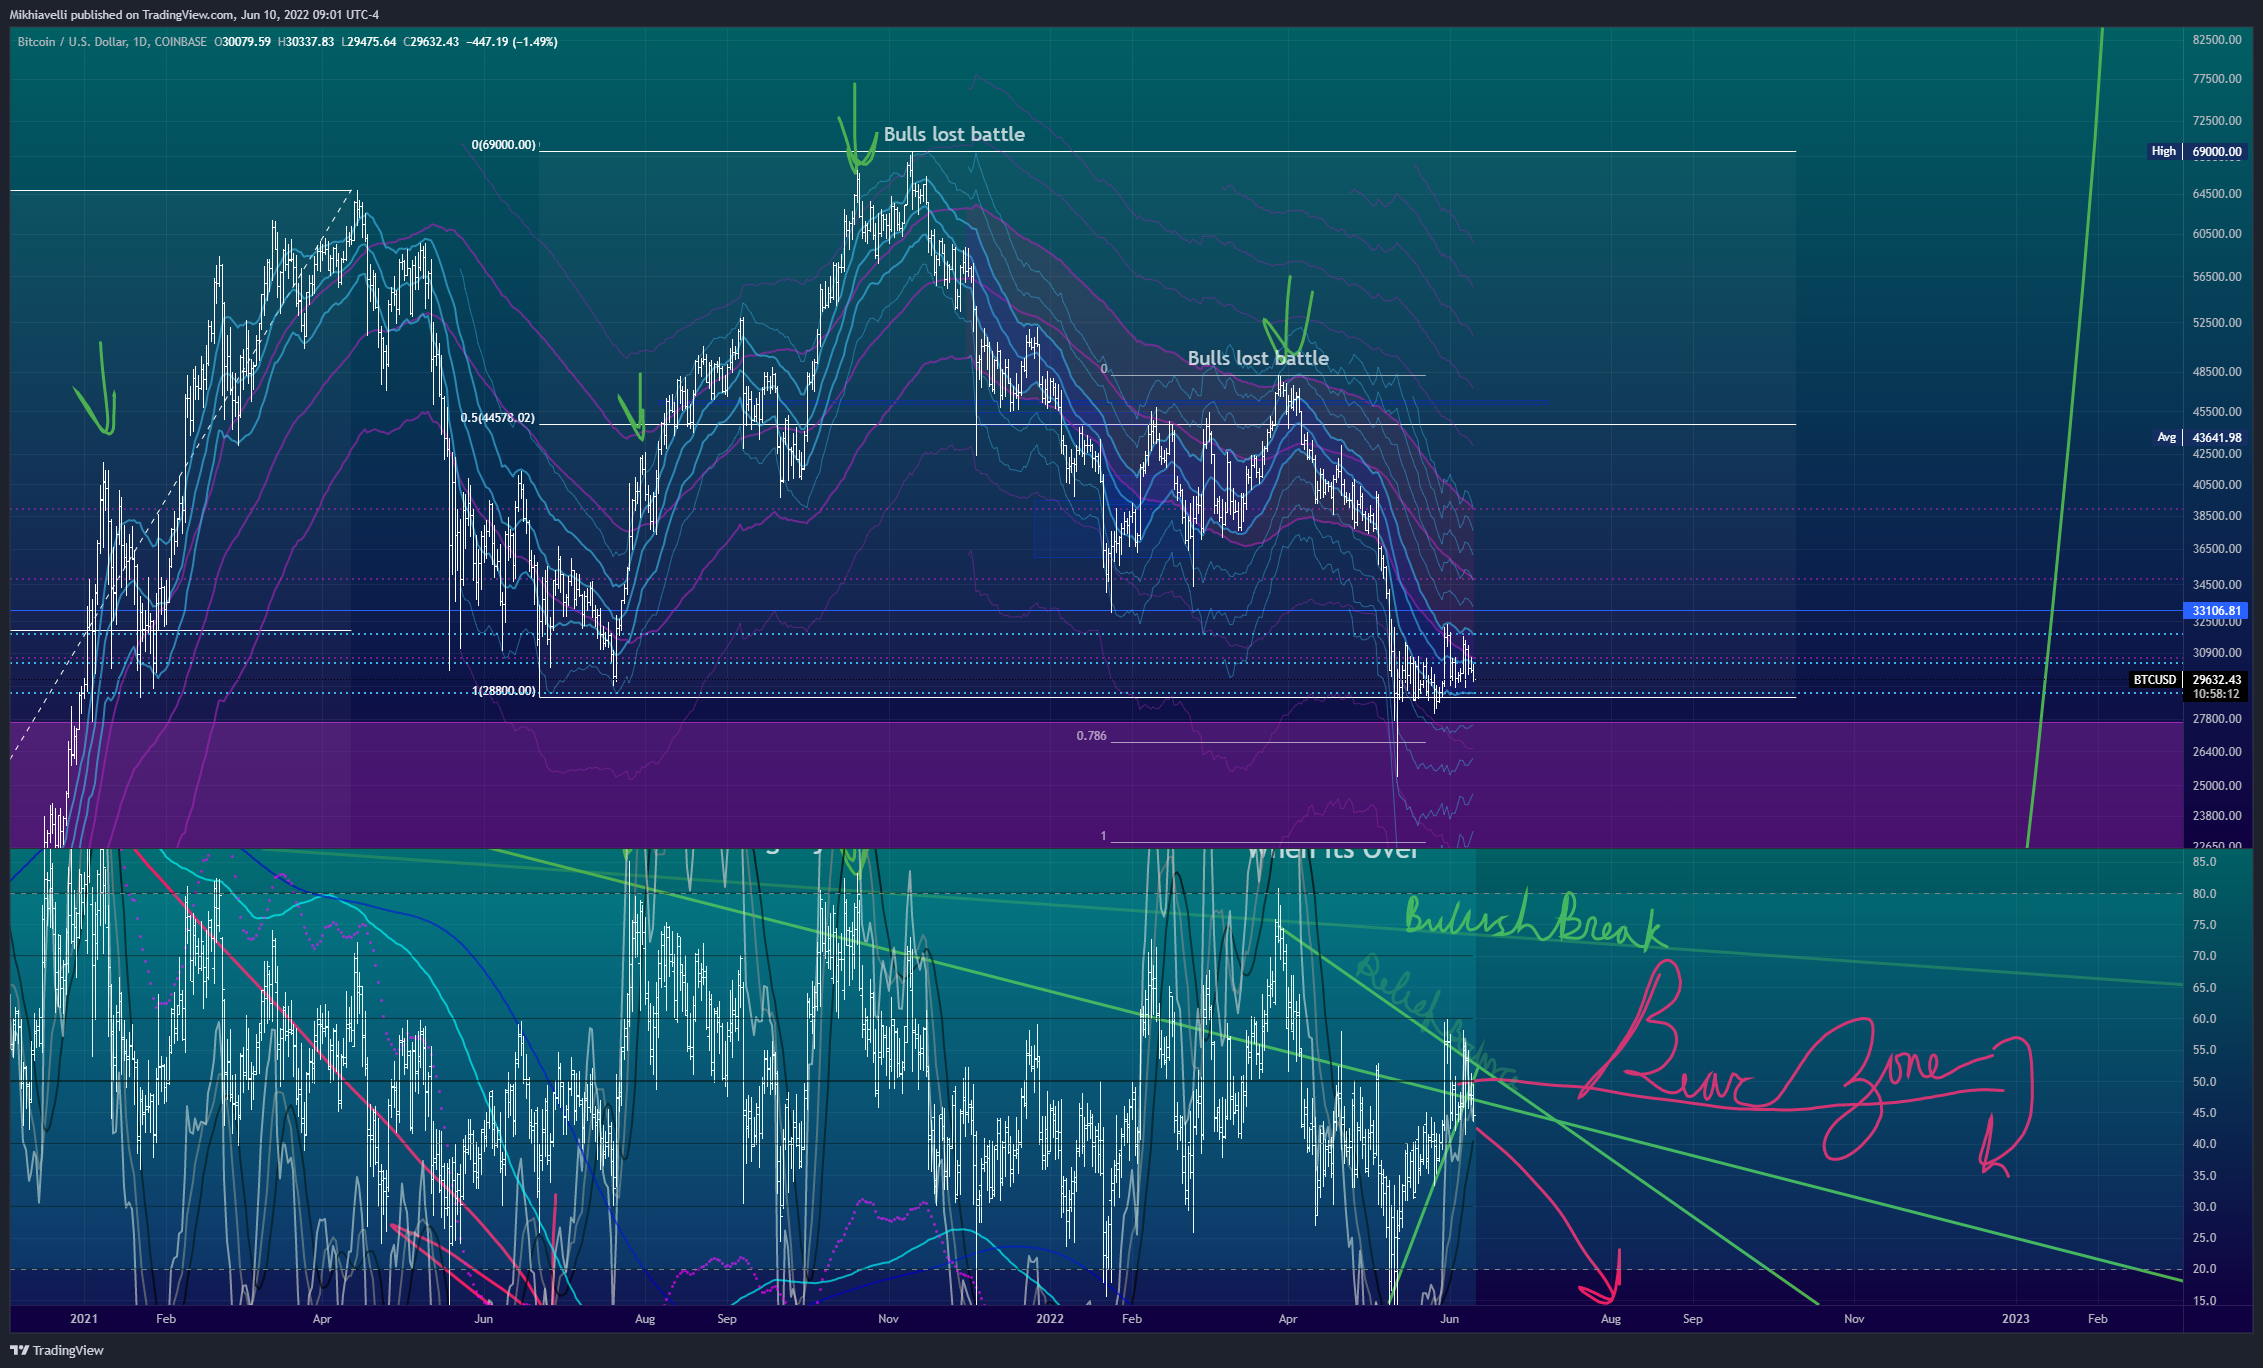
Task: Click the 2023 label on time axis
Action: 2016,1319
